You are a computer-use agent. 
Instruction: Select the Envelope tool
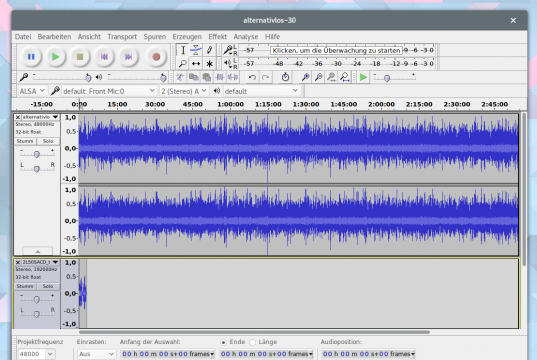pos(196,50)
